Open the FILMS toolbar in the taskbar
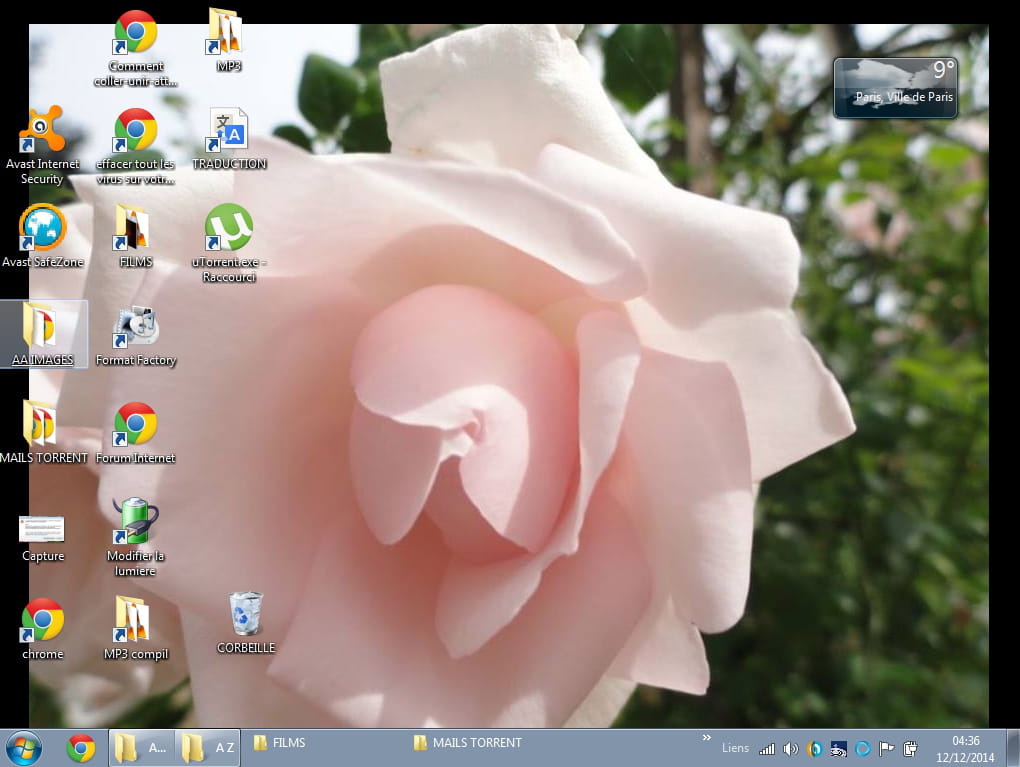The image size is (1020, 767). tap(280, 743)
